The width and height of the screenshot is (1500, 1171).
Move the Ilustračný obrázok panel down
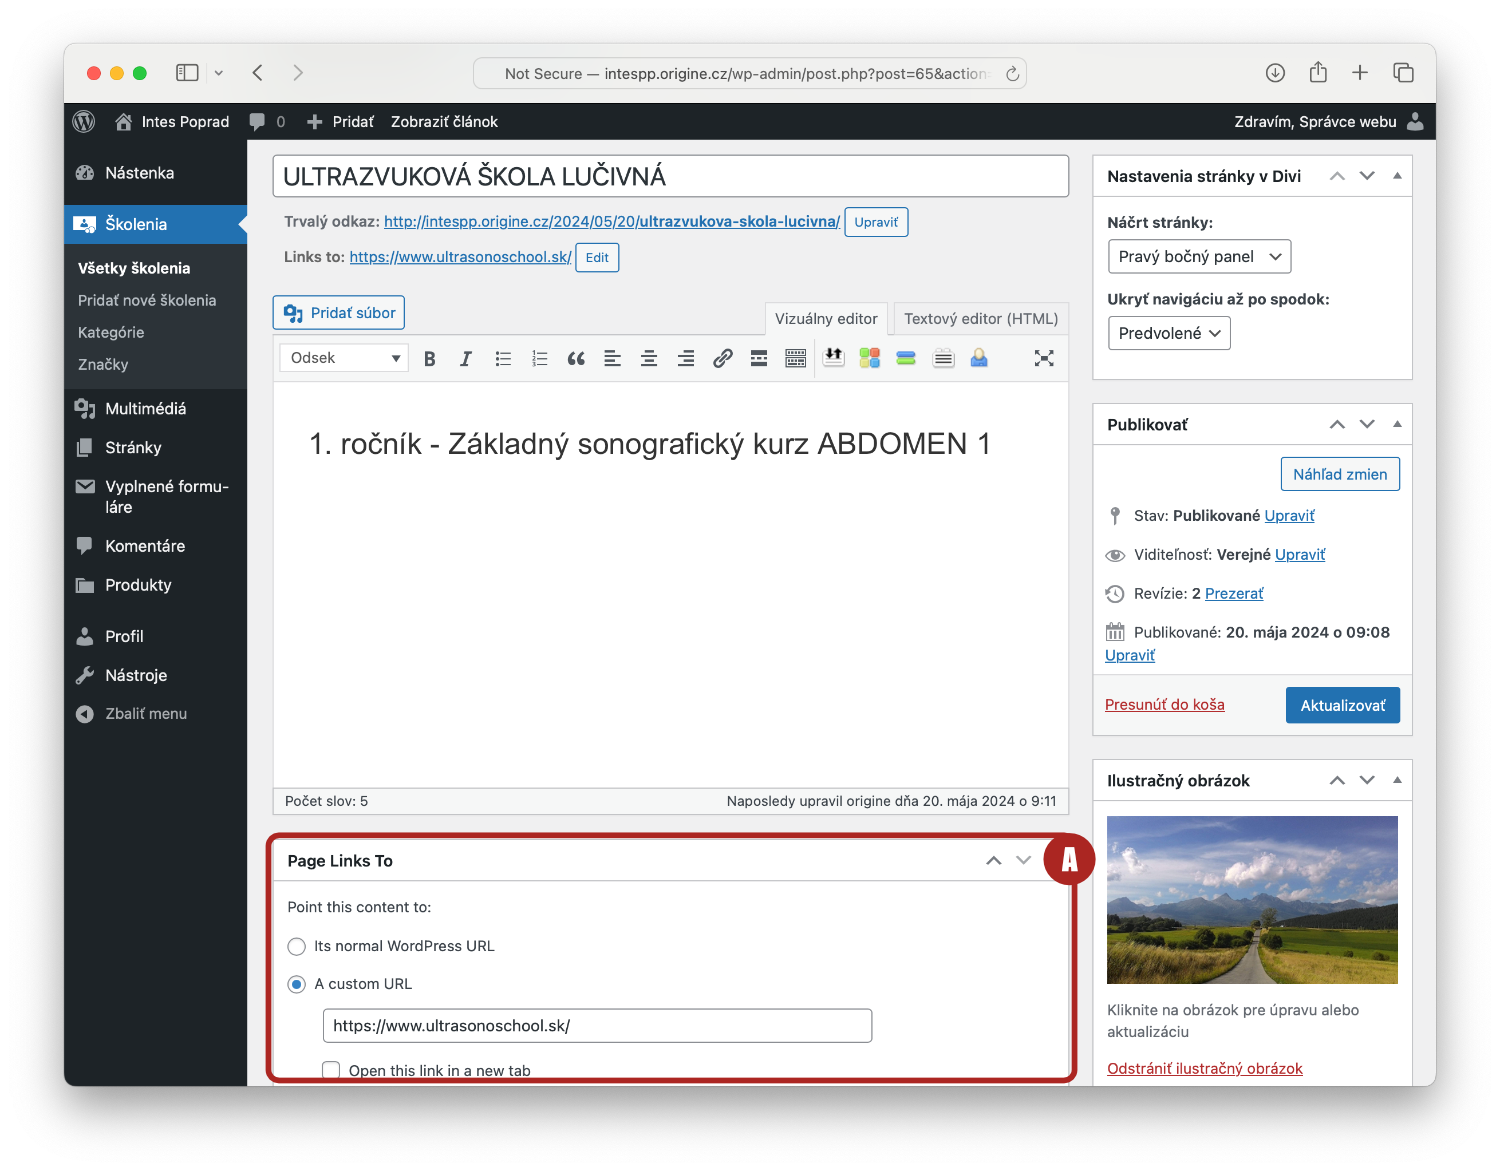click(1367, 780)
